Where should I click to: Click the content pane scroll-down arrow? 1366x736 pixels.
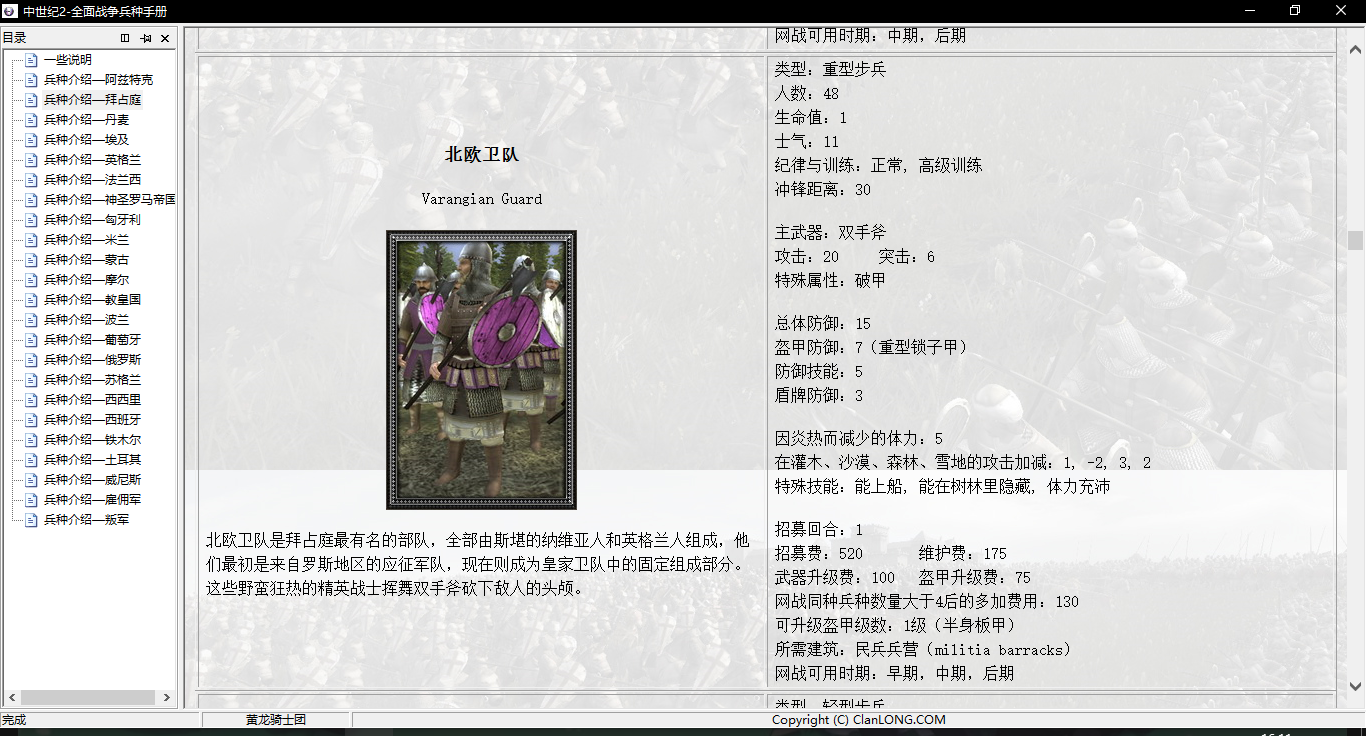pos(1356,687)
